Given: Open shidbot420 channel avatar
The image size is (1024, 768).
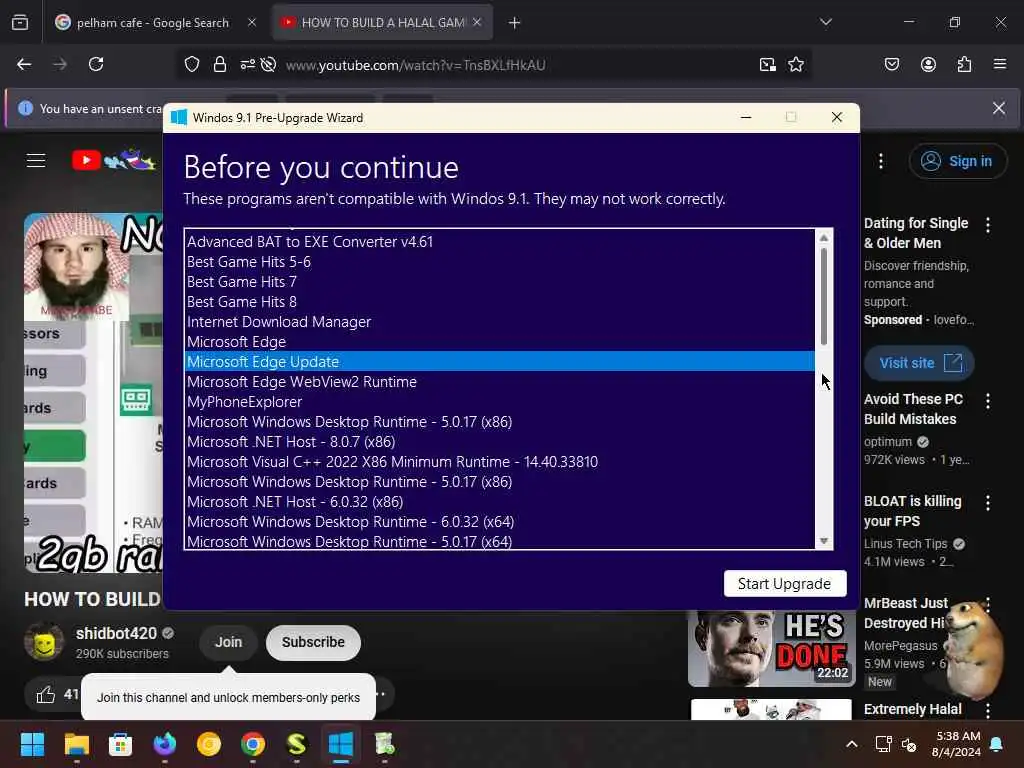Looking at the screenshot, I should tap(44, 642).
